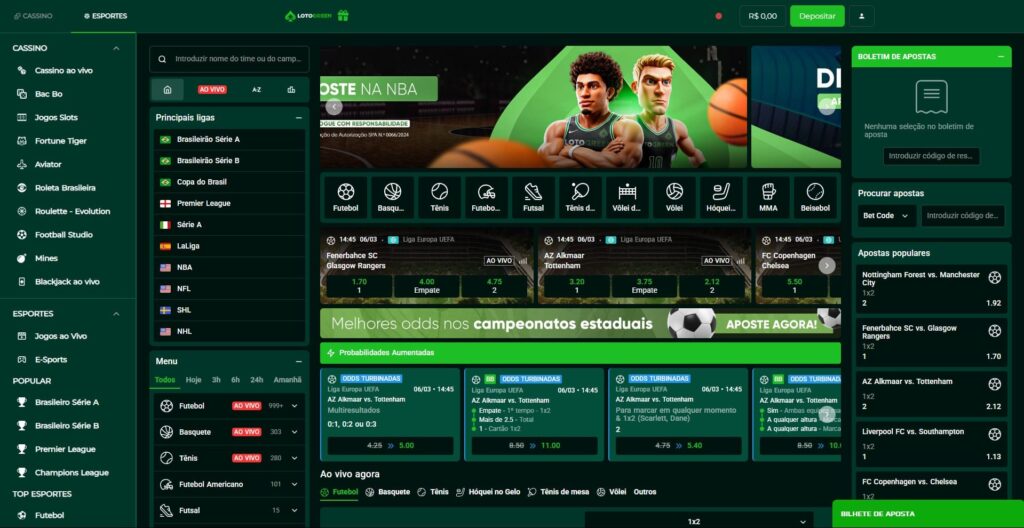Viewport: 1024px width, 528px height.
Task: Open the user profile icon
Action: (861, 16)
